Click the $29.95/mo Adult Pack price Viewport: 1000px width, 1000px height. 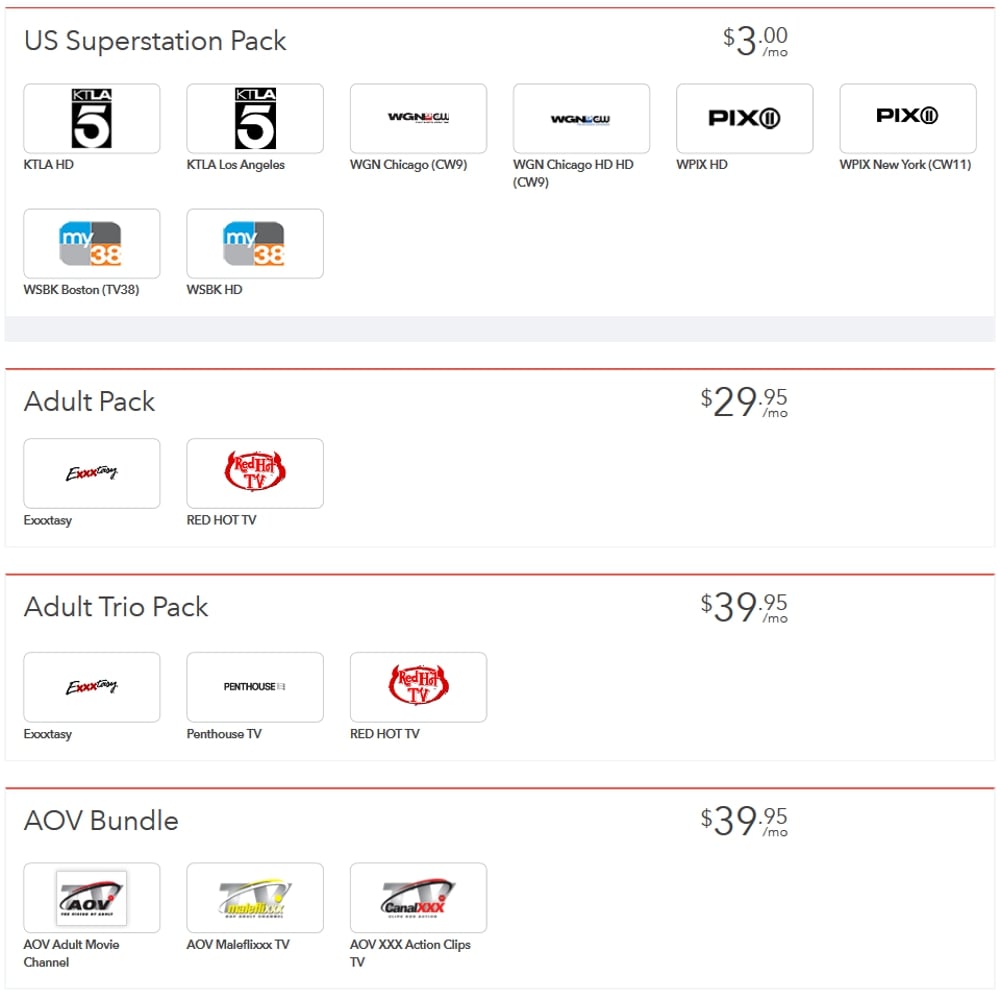[x=744, y=402]
